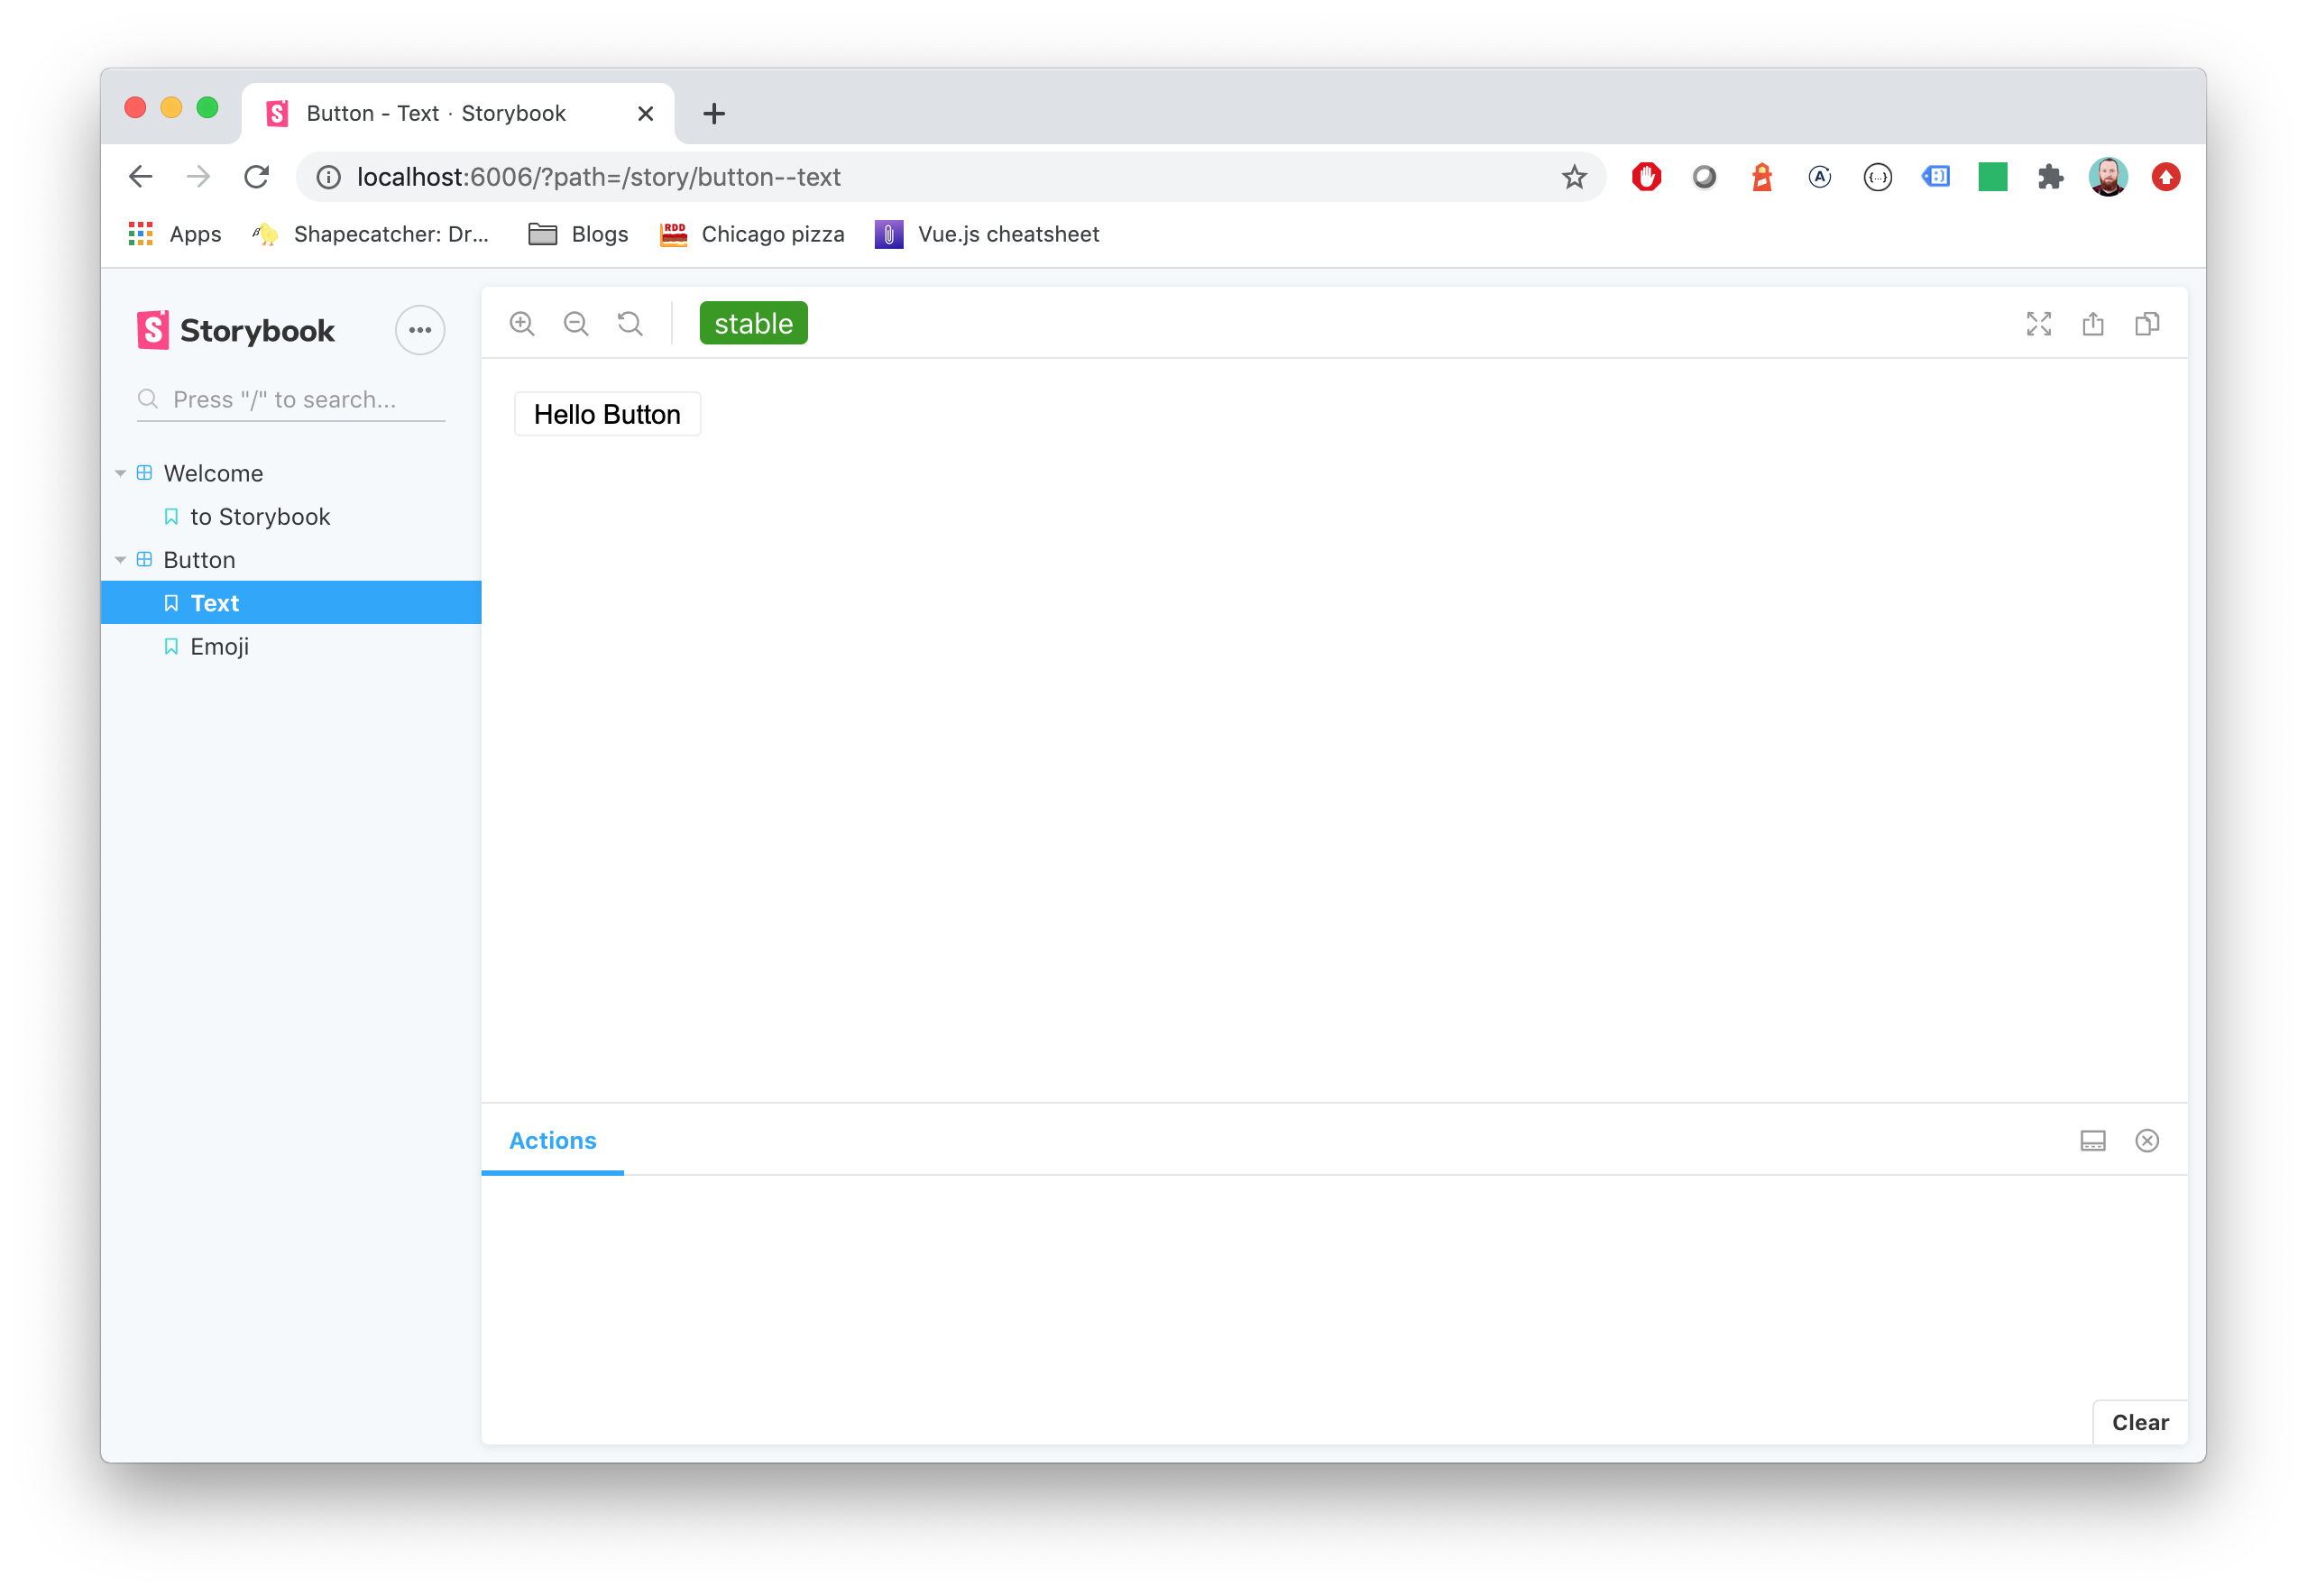Switch to the Actions tab
The image size is (2307, 1596).
pos(552,1141)
